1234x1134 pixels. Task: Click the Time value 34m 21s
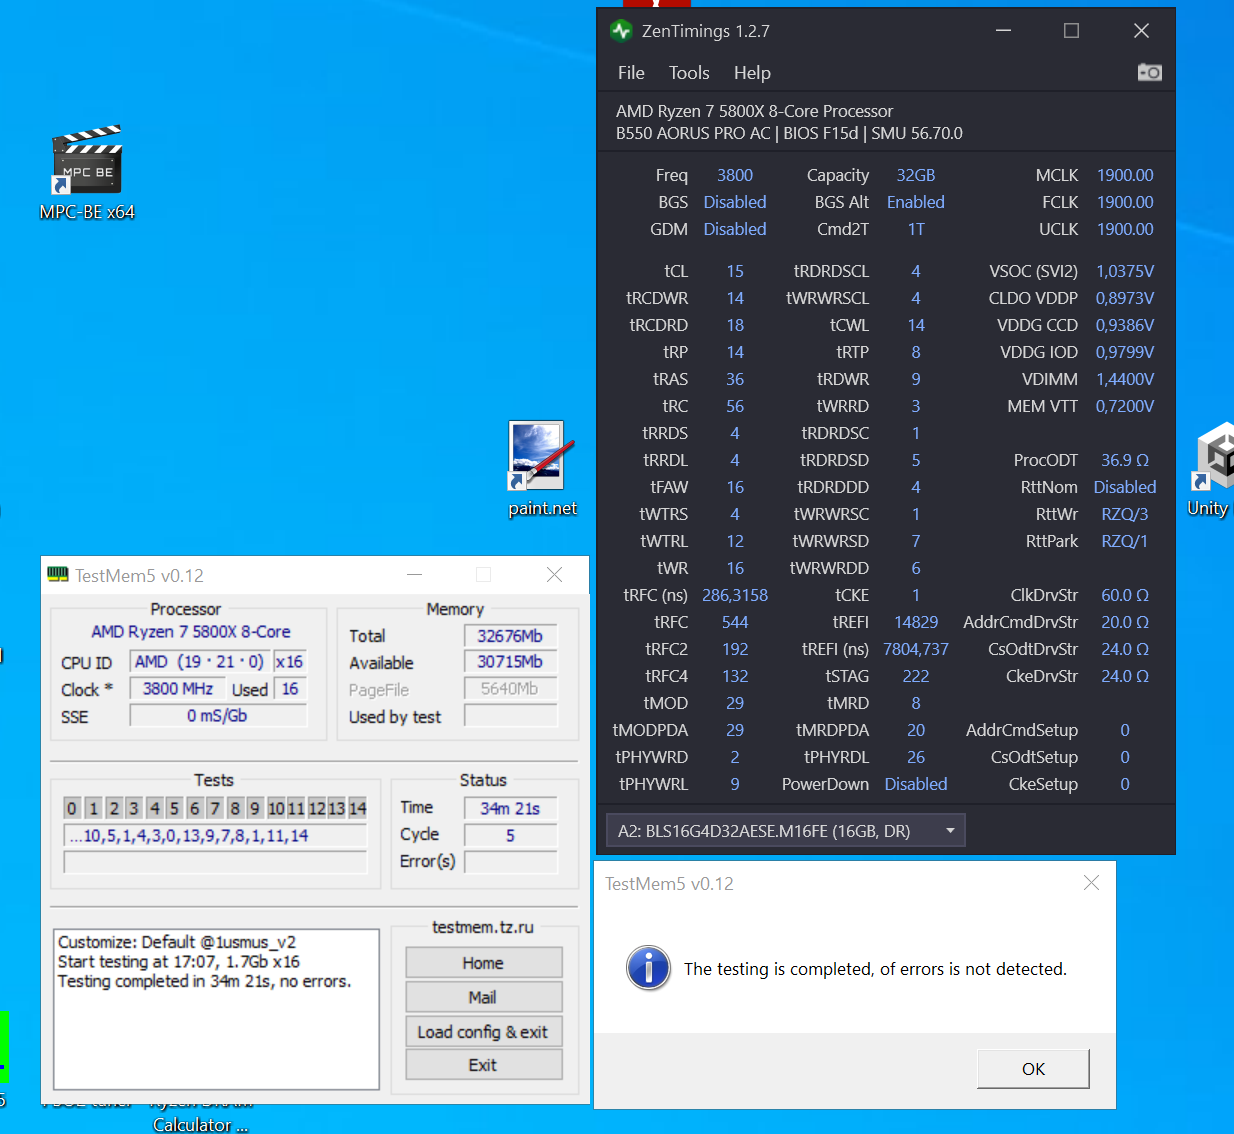click(510, 808)
